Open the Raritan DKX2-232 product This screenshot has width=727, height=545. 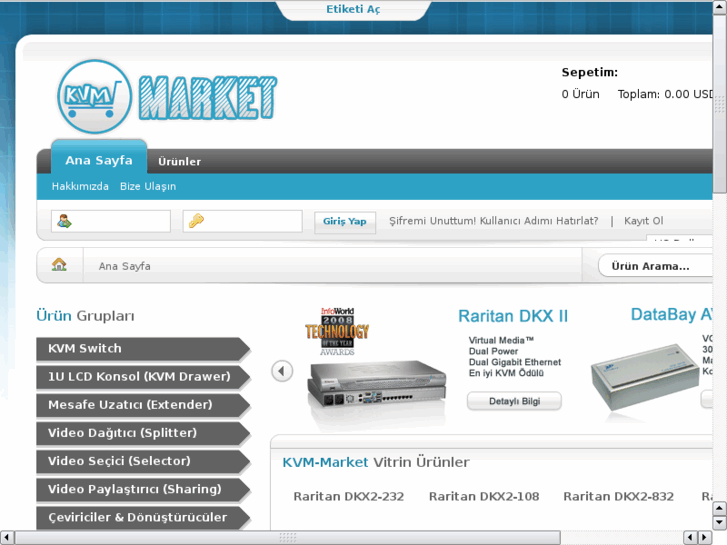point(349,497)
